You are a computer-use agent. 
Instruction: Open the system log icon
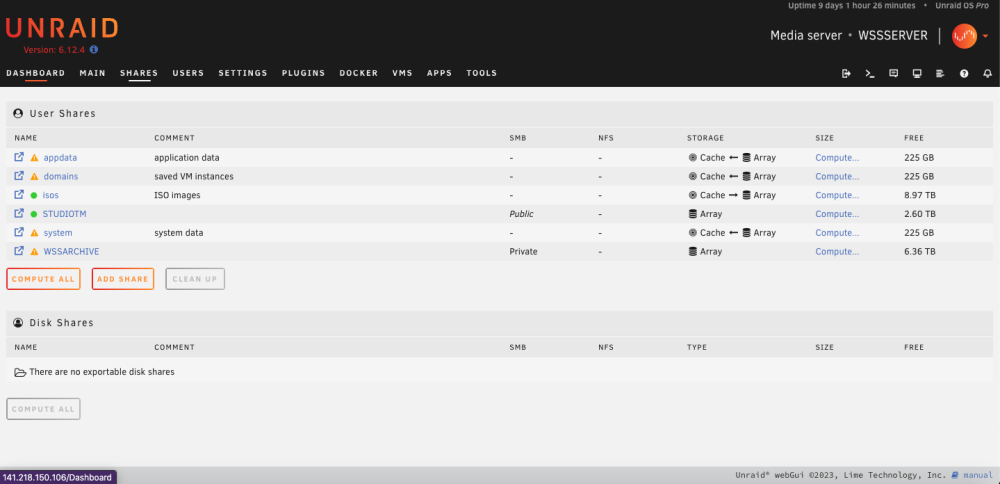(940, 73)
